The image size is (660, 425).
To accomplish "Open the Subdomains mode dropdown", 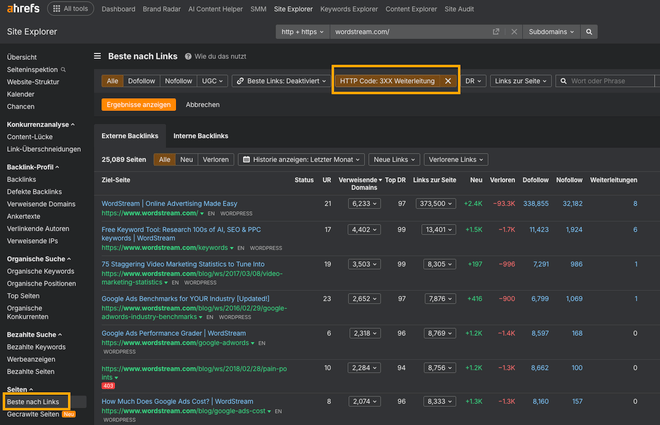I will 551,32.
